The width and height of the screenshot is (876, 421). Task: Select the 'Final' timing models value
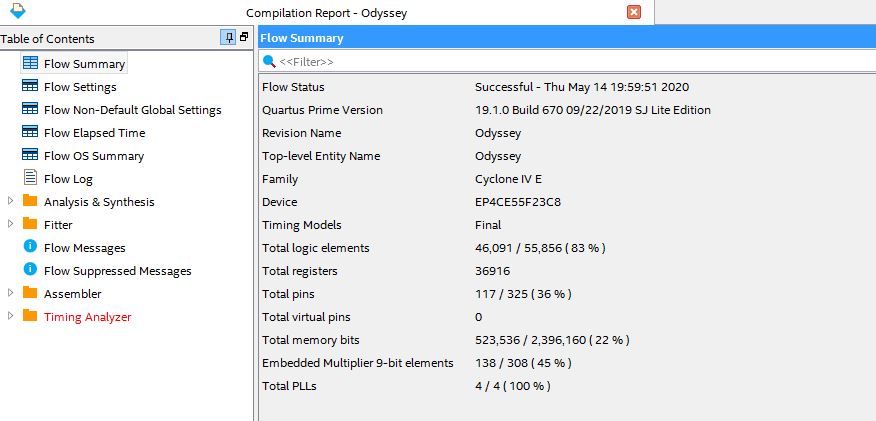[x=488, y=225]
